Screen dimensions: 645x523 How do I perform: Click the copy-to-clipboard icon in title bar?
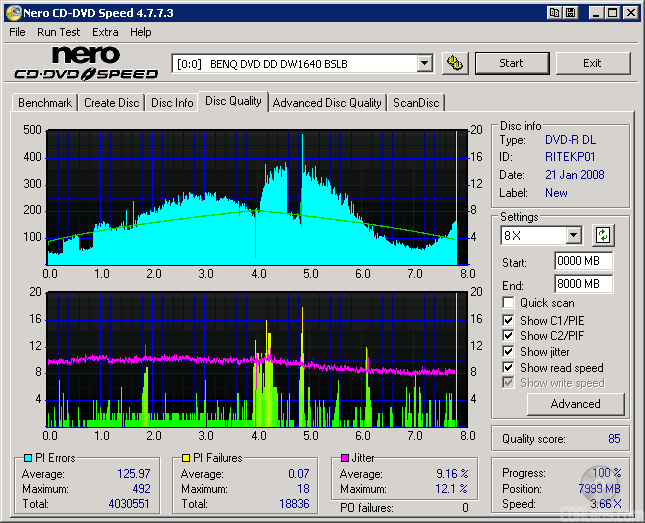coord(554,13)
